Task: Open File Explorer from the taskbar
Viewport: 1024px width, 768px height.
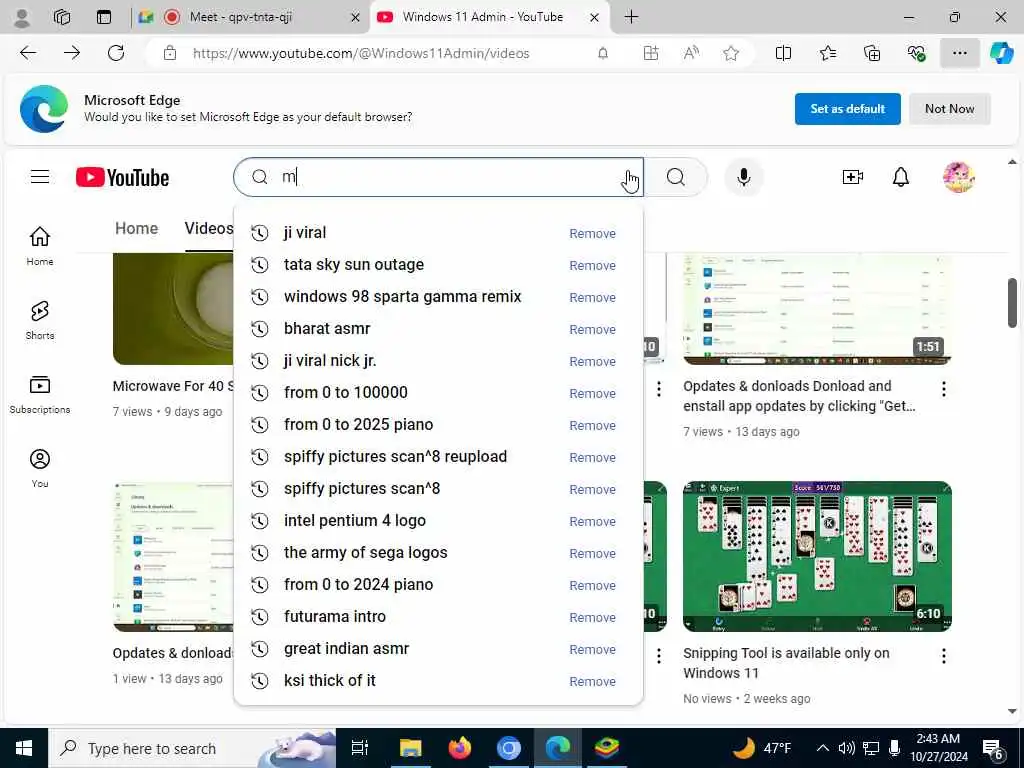Action: point(410,748)
